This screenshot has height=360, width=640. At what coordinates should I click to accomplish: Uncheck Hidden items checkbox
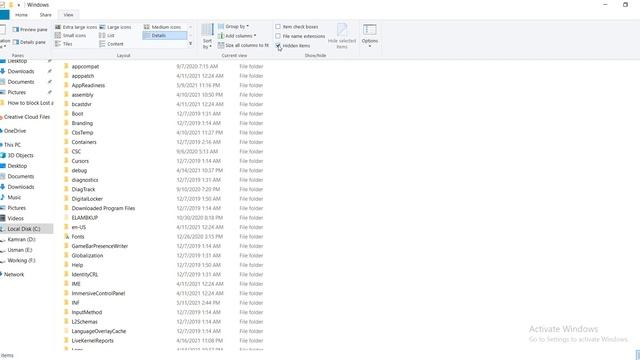pyautogui.click(x=278, y=45)
